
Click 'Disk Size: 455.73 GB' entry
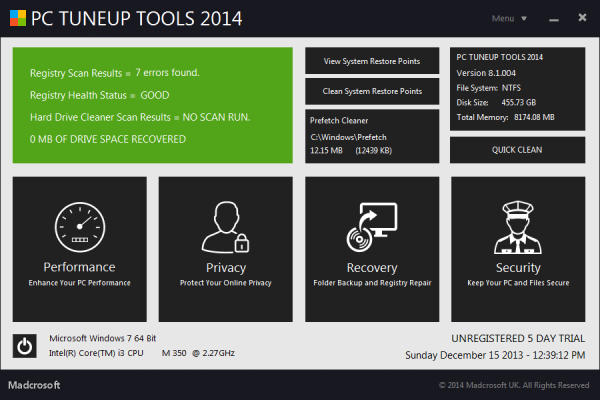pos(496,103)
